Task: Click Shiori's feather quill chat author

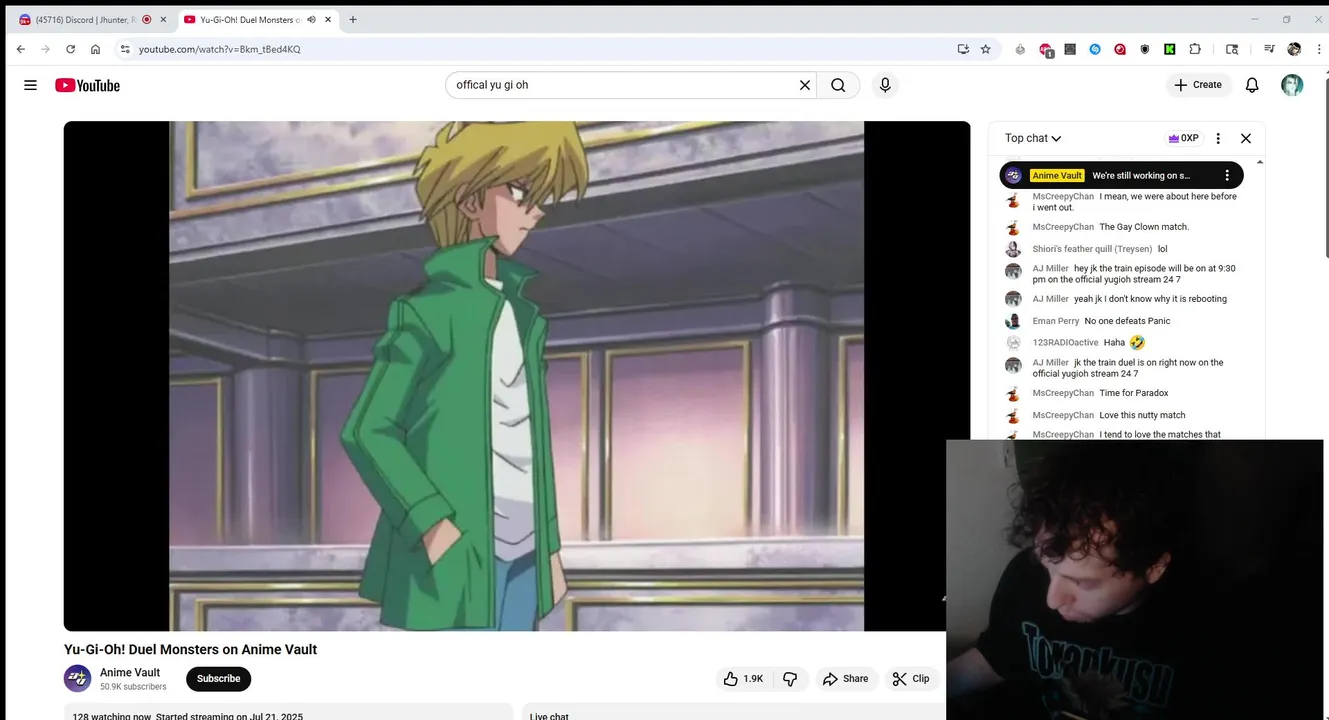Action: (x=1092, y=249)
